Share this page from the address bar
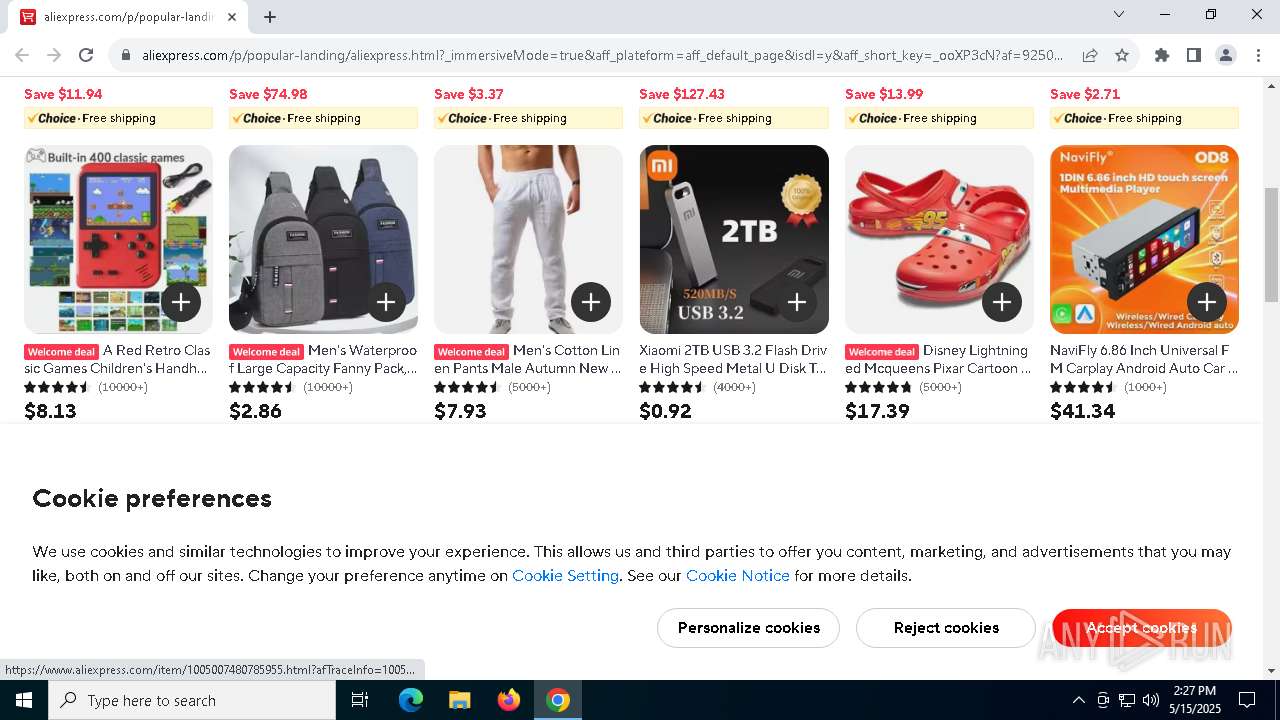Image resolution: width=1280 pixels, height=720 pixels. [1090, 55]
